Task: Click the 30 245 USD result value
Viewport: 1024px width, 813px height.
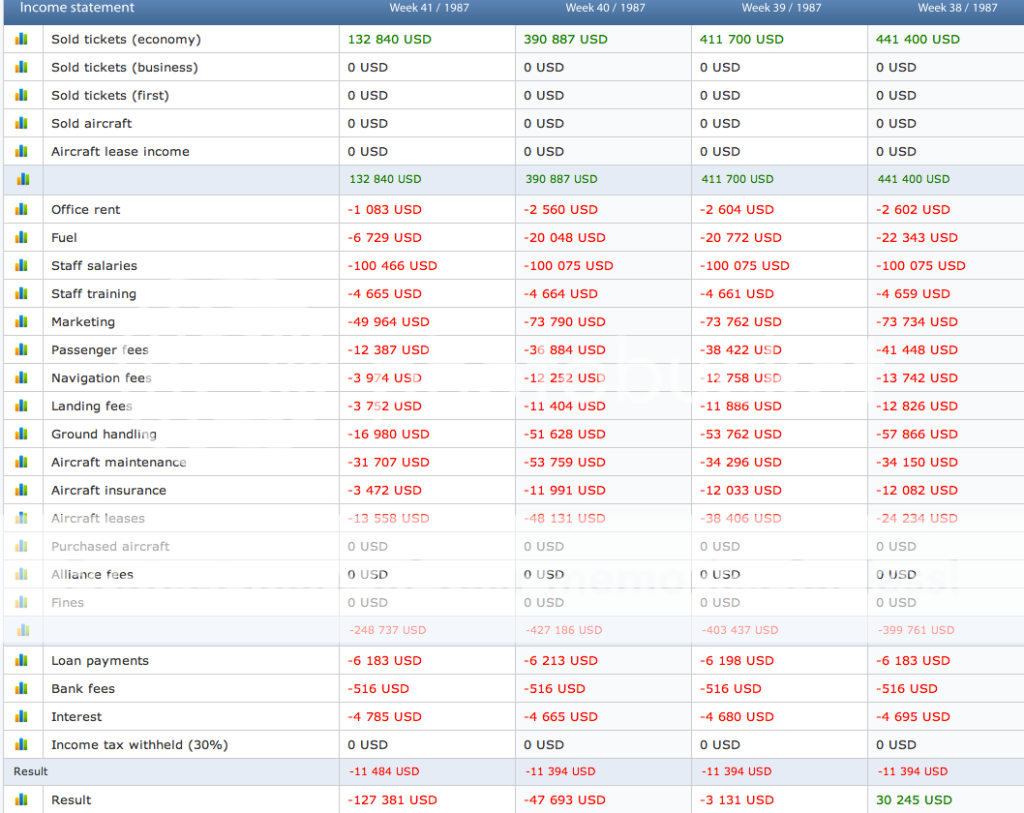Action: 914,800
